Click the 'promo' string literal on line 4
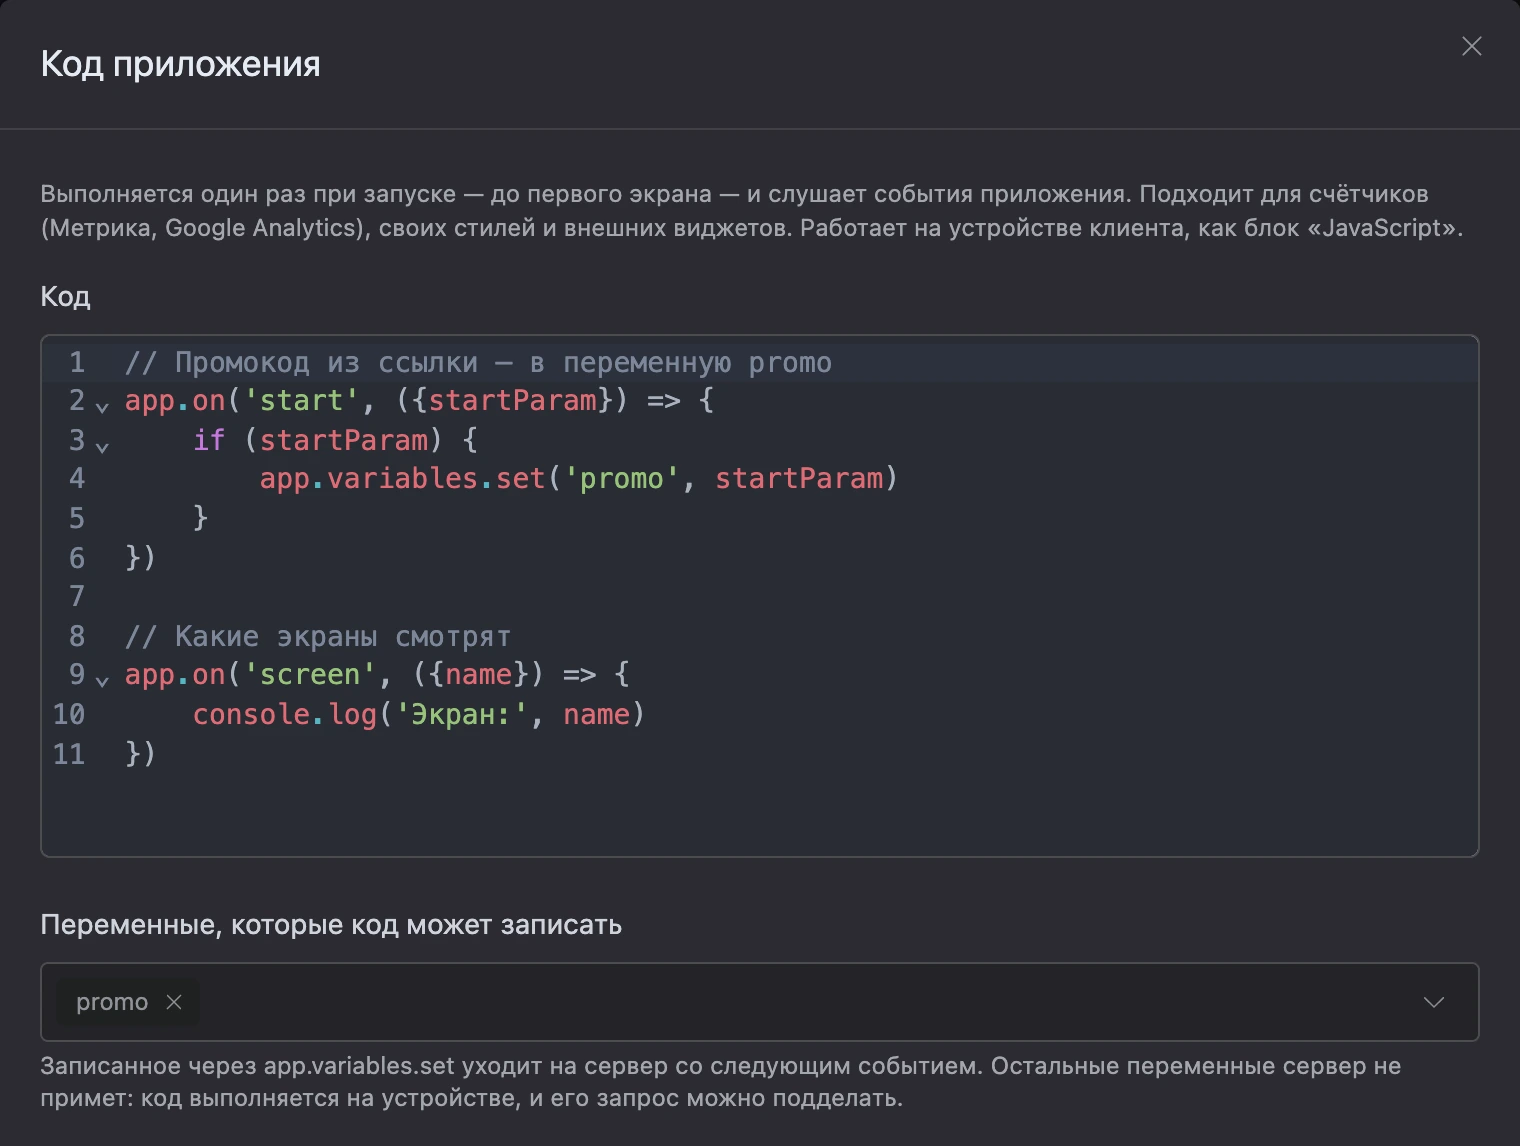This screenshot has height=1146, width=1520. (x=622, y=479)
